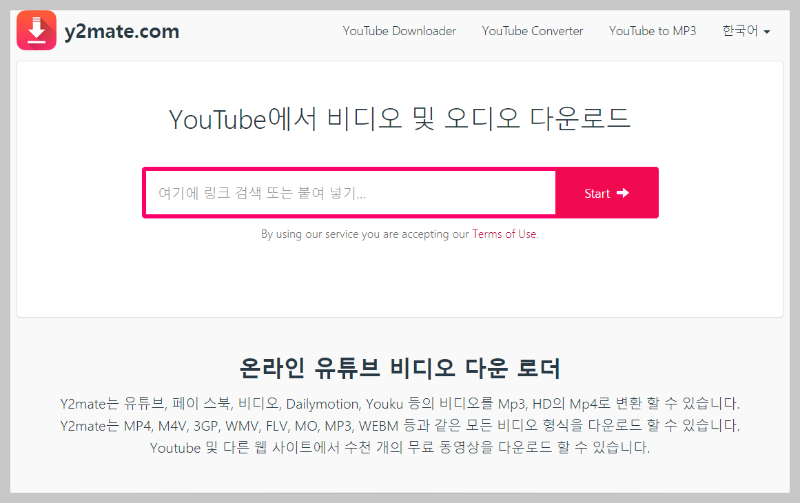Click the heading 온라인 유튜브 비디오 다운 로더
Image resolution: width=800 pixels, height=503 pixels.
point(400,367)
